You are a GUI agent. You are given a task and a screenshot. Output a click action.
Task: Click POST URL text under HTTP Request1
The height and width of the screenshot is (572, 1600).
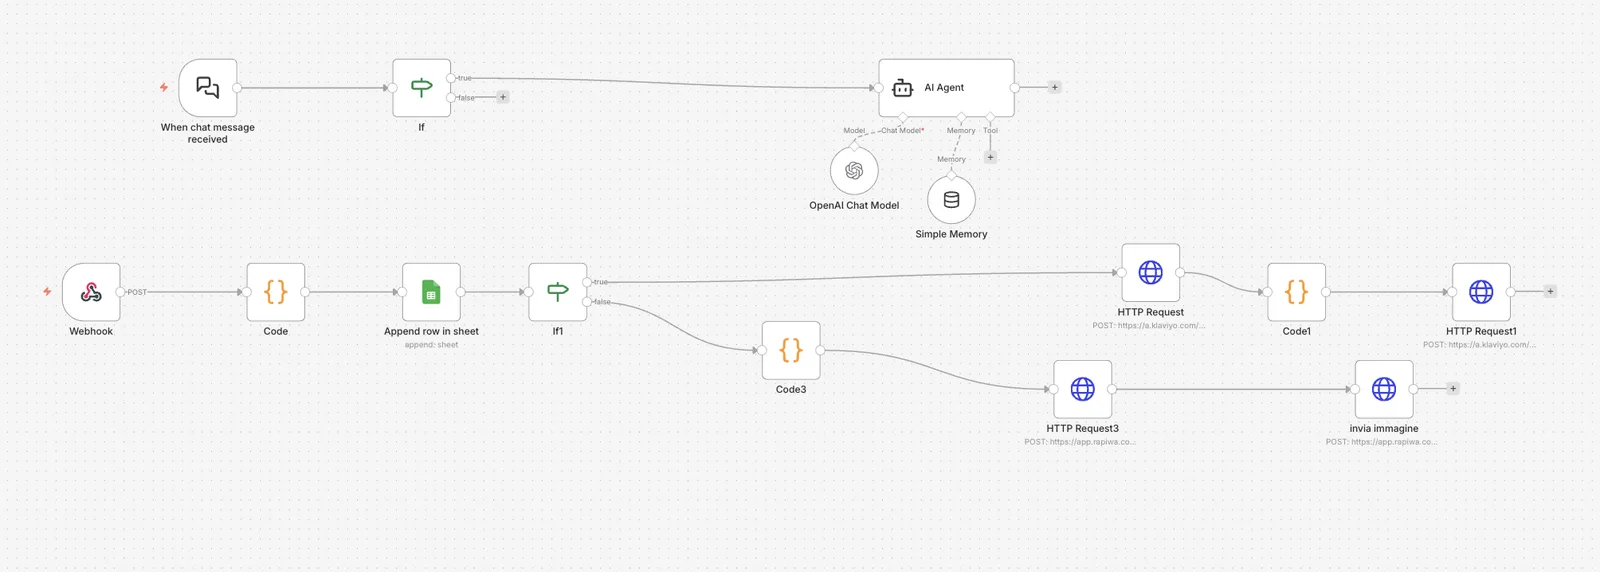coord(1479,345)
